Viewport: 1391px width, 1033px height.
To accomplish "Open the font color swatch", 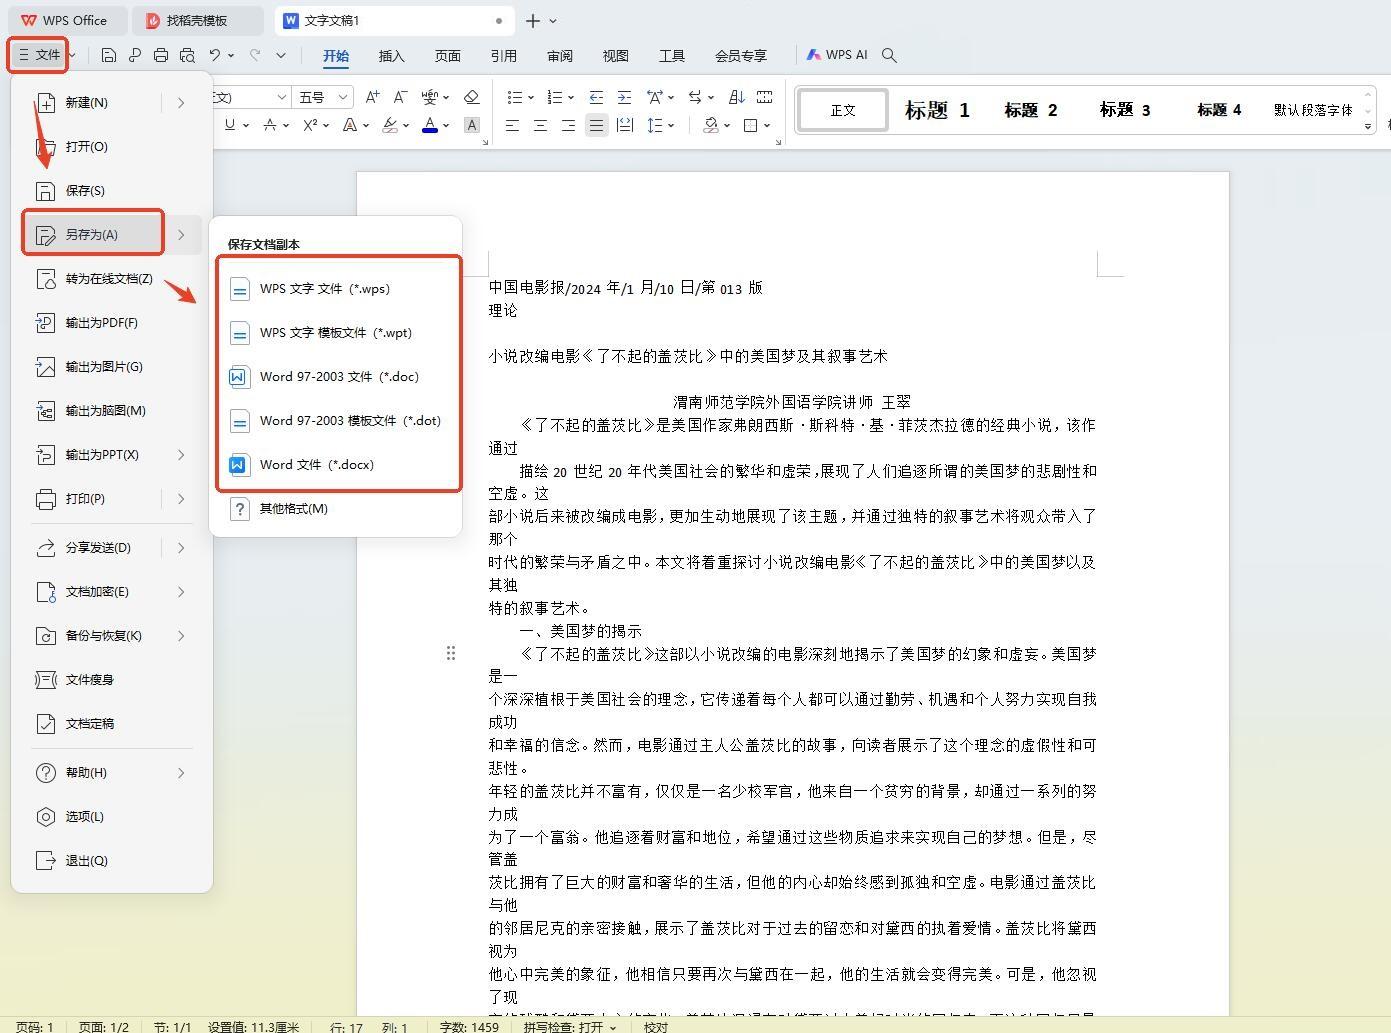I will (428, 124).
